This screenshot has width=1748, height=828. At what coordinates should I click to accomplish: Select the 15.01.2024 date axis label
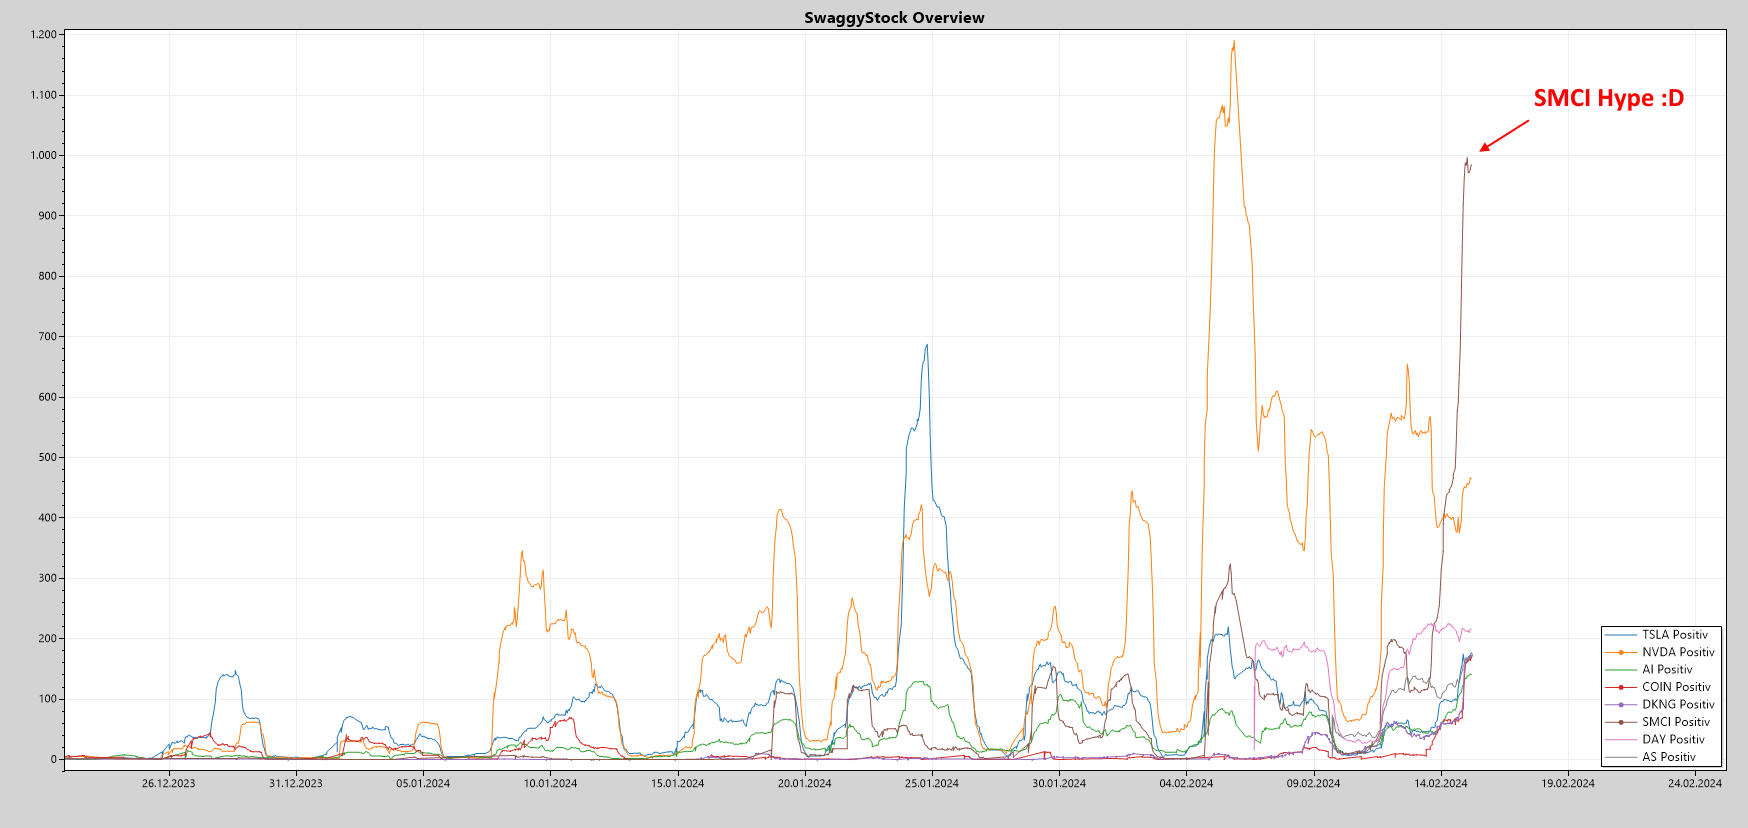pos(677,783)
